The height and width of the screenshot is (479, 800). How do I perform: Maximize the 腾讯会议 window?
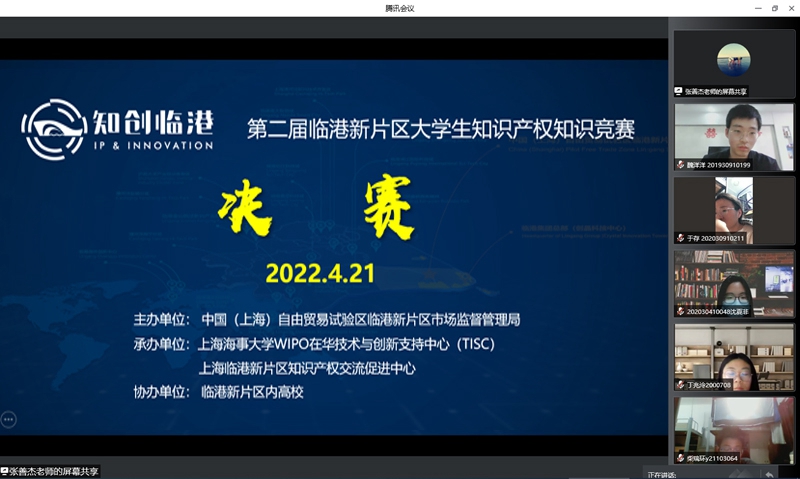tap(774, 8)
